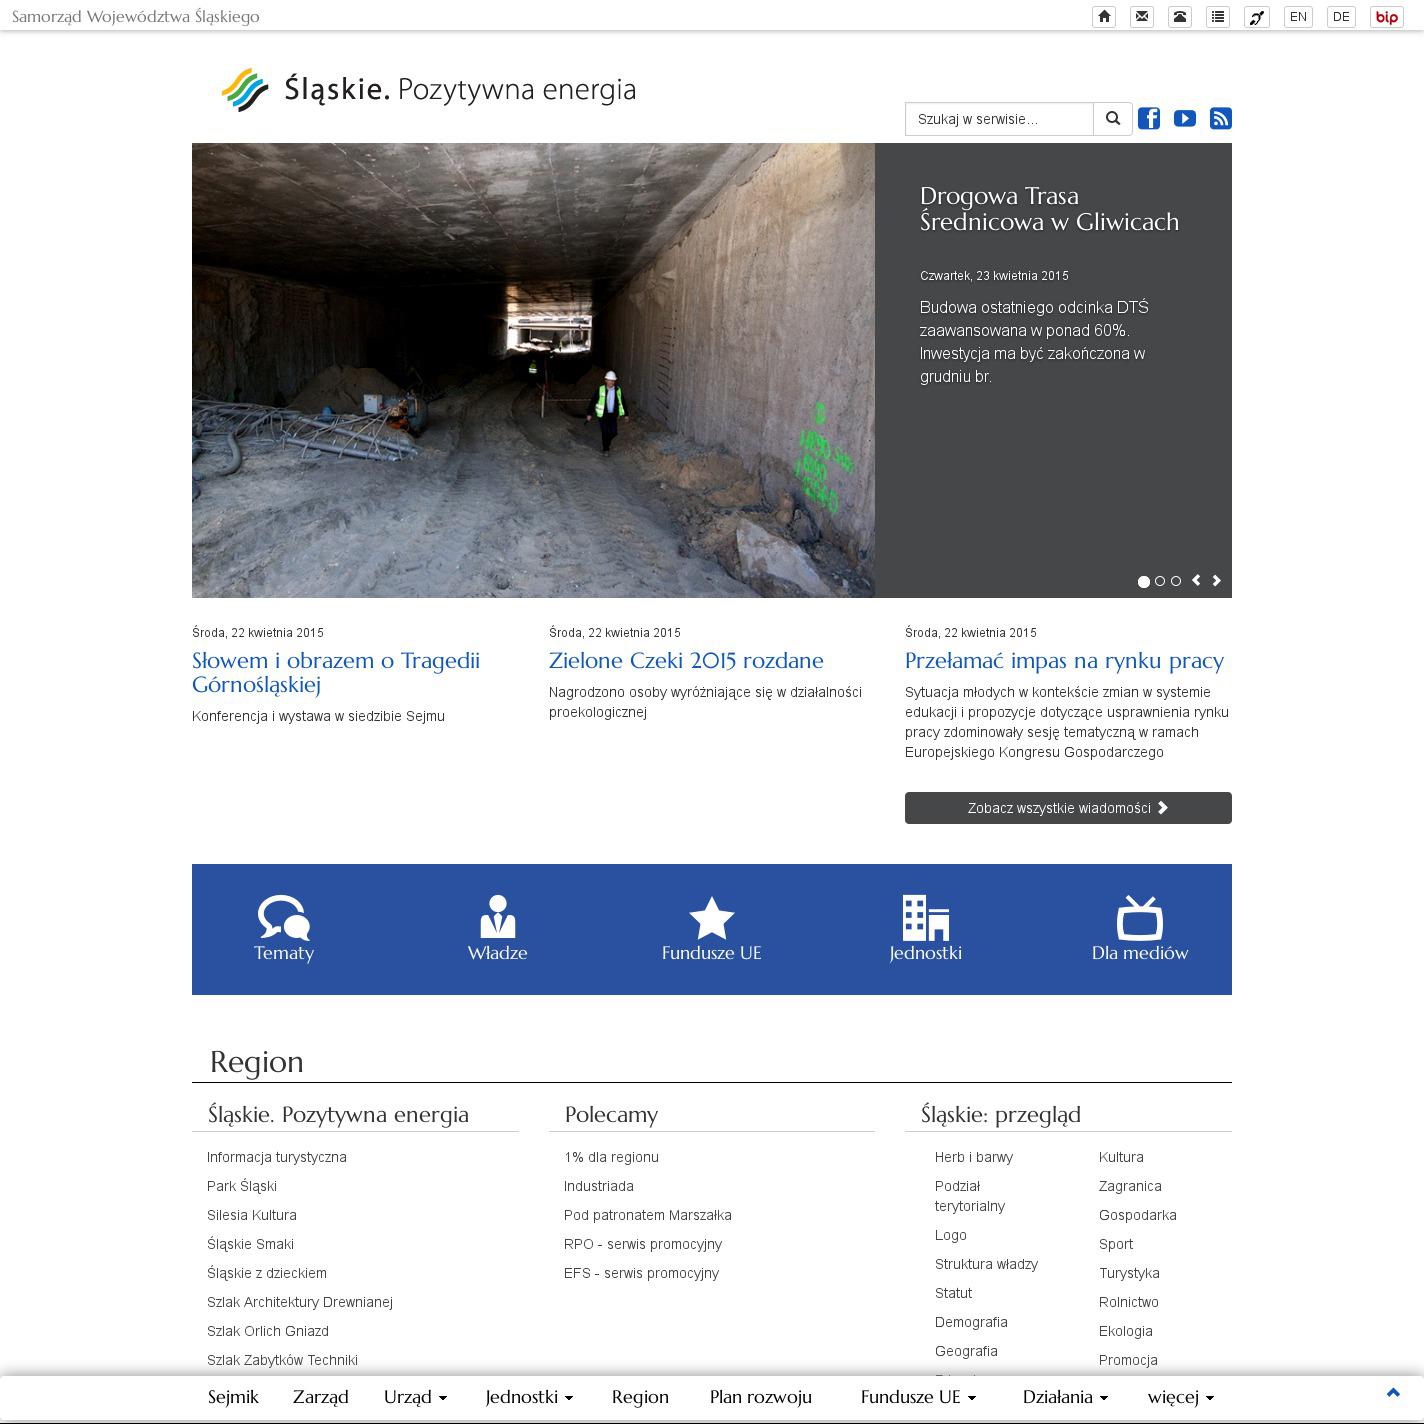Open the Facebook page icon
Viewport: 1424px width, 1424px height.
(1149, 119)
